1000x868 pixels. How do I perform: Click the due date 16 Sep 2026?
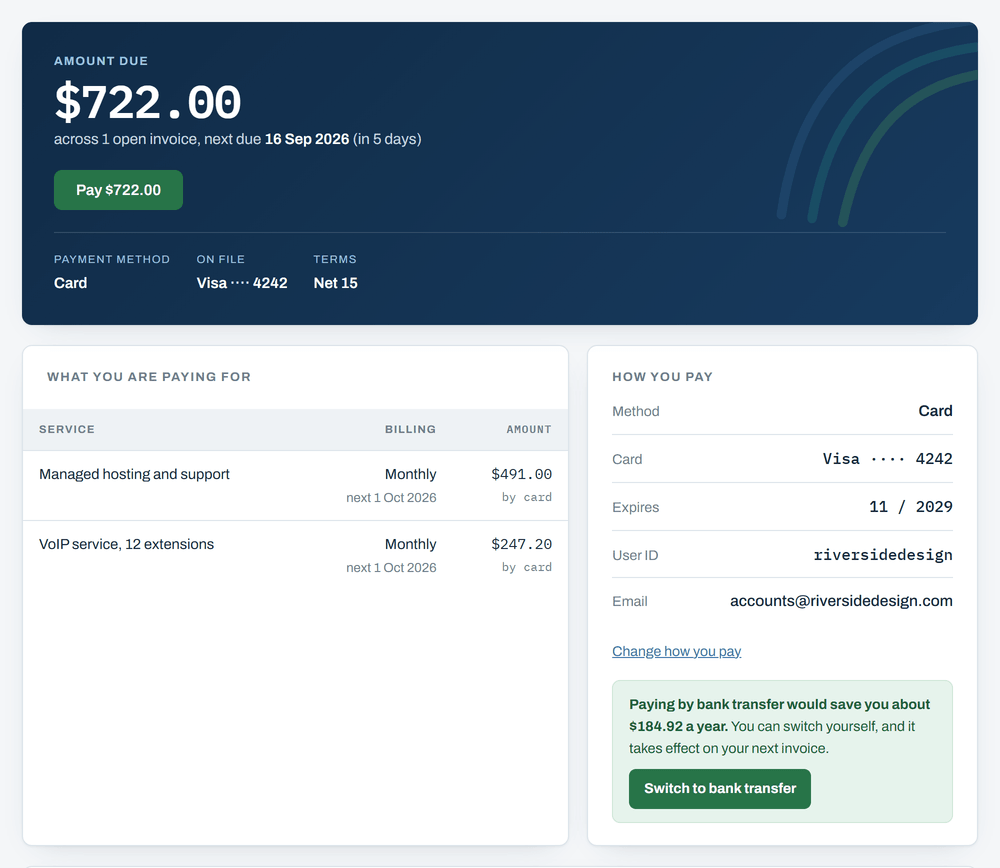click(x=307, y=139)
